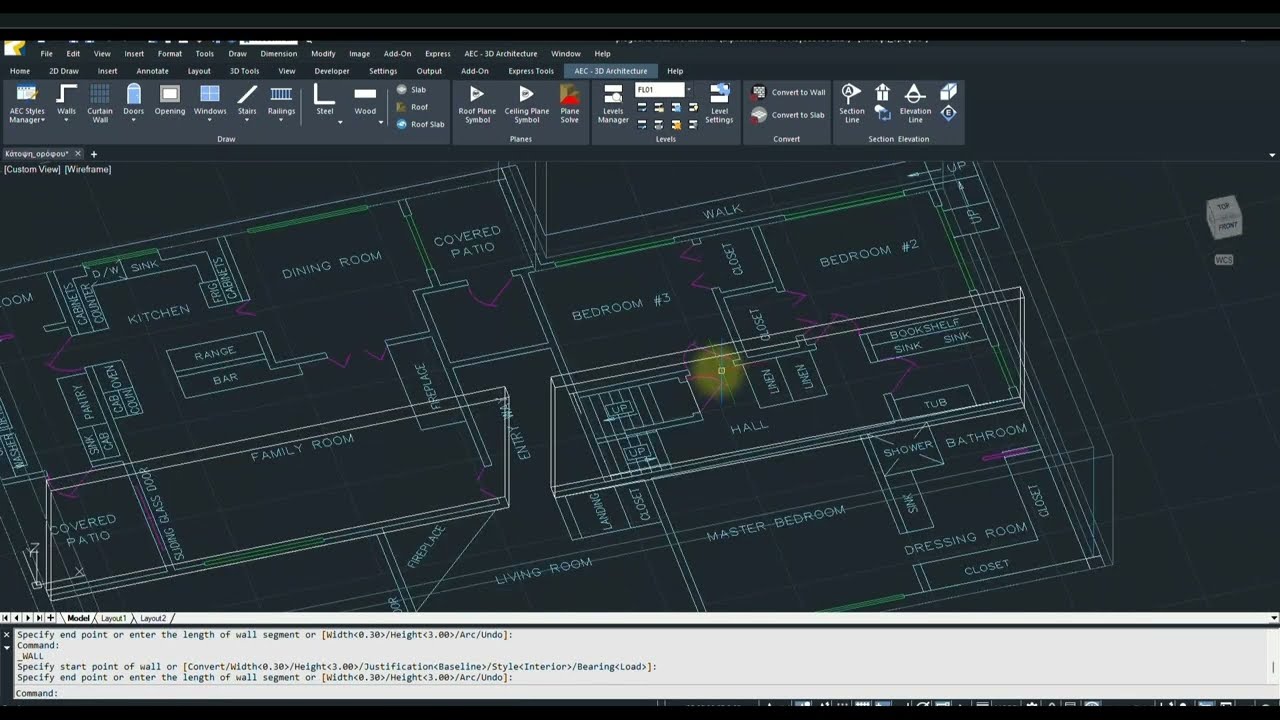
Task: Open the AEC Styles Manager tool
Action: click(x=27, y=103)
